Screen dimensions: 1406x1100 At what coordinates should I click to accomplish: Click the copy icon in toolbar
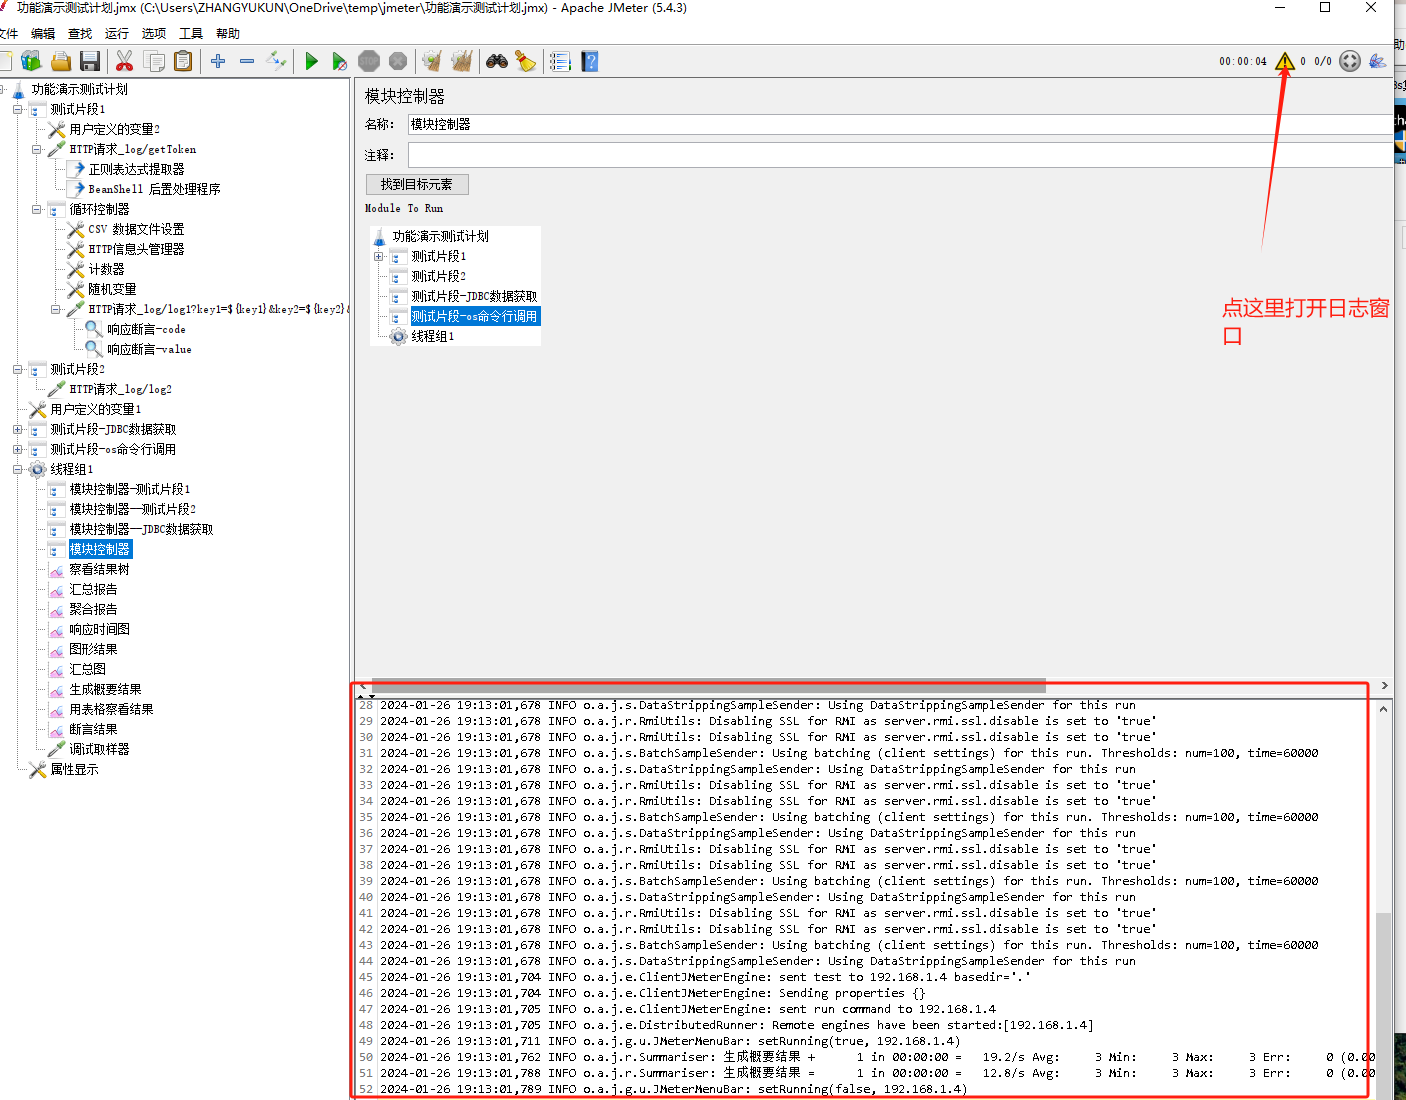(154, 62)
